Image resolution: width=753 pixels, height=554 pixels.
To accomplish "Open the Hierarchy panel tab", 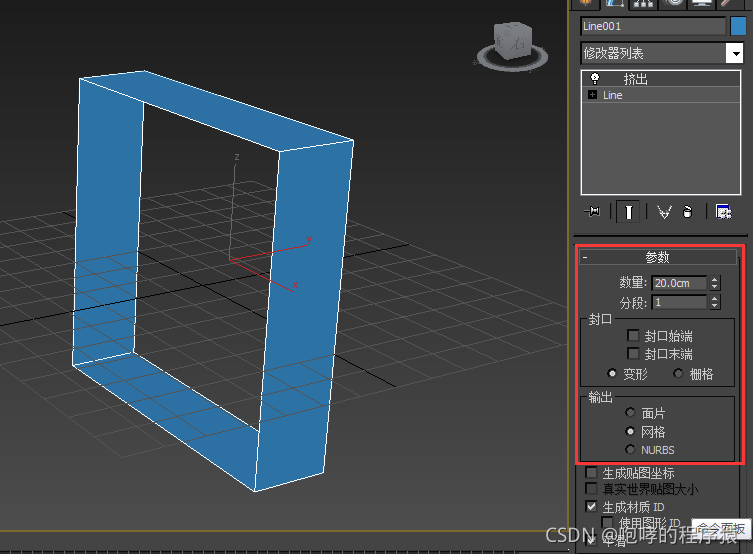I will point(647,3).
